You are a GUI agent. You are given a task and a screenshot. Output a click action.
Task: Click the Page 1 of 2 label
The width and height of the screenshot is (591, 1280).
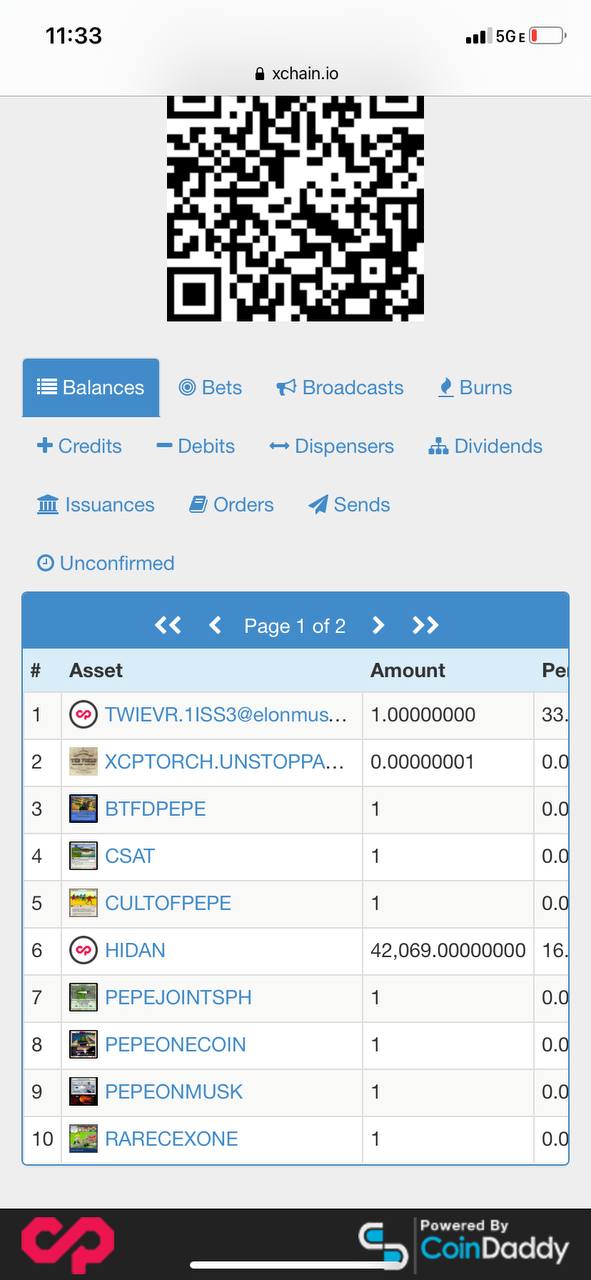295,626
